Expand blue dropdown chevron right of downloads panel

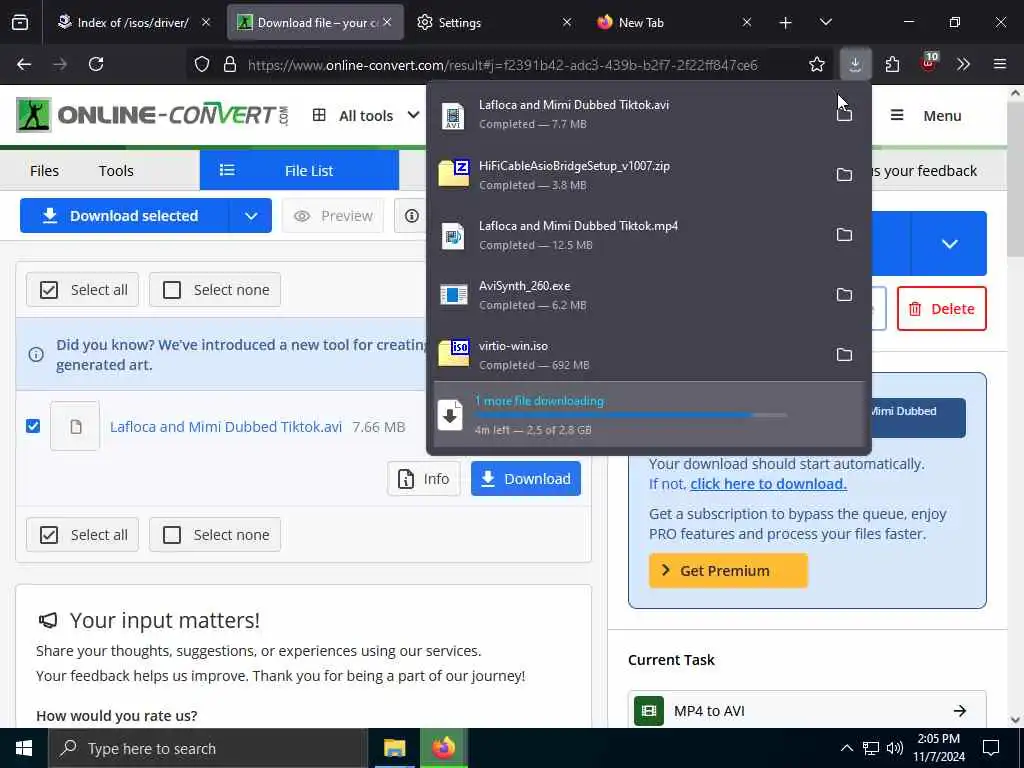click(x=949, y=244)
